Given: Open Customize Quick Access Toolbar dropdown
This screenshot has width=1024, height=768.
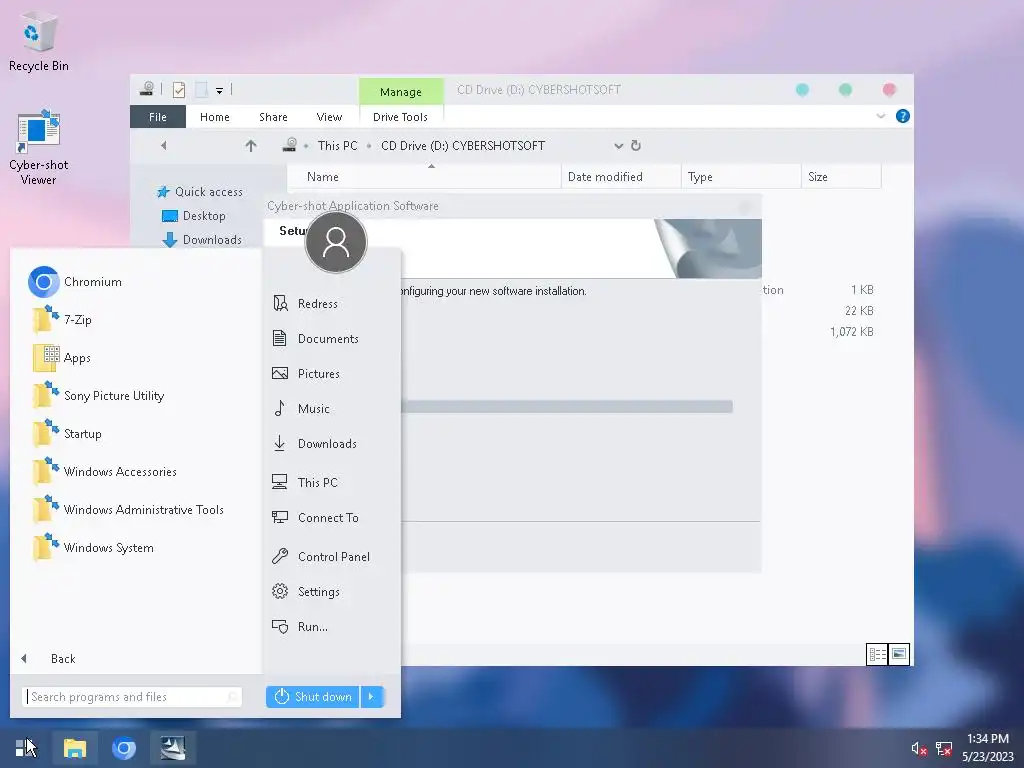Looking at the screenshot, I should click(219, 91).
